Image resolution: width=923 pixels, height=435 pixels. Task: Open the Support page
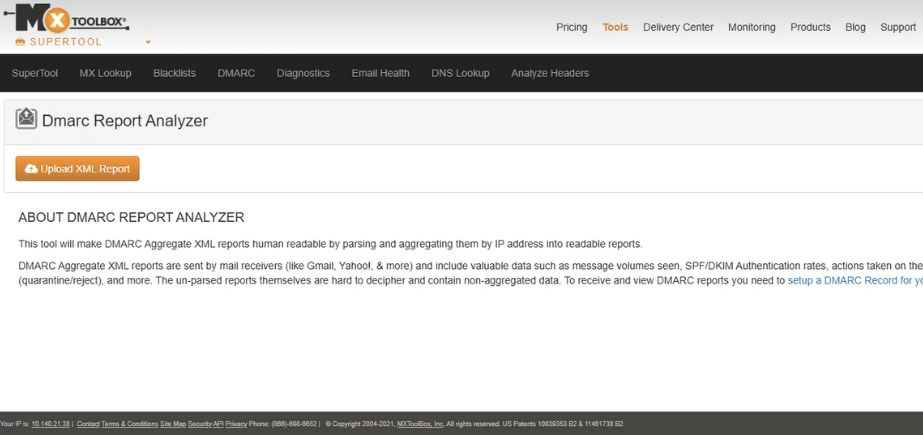click(x=898, y=27)
